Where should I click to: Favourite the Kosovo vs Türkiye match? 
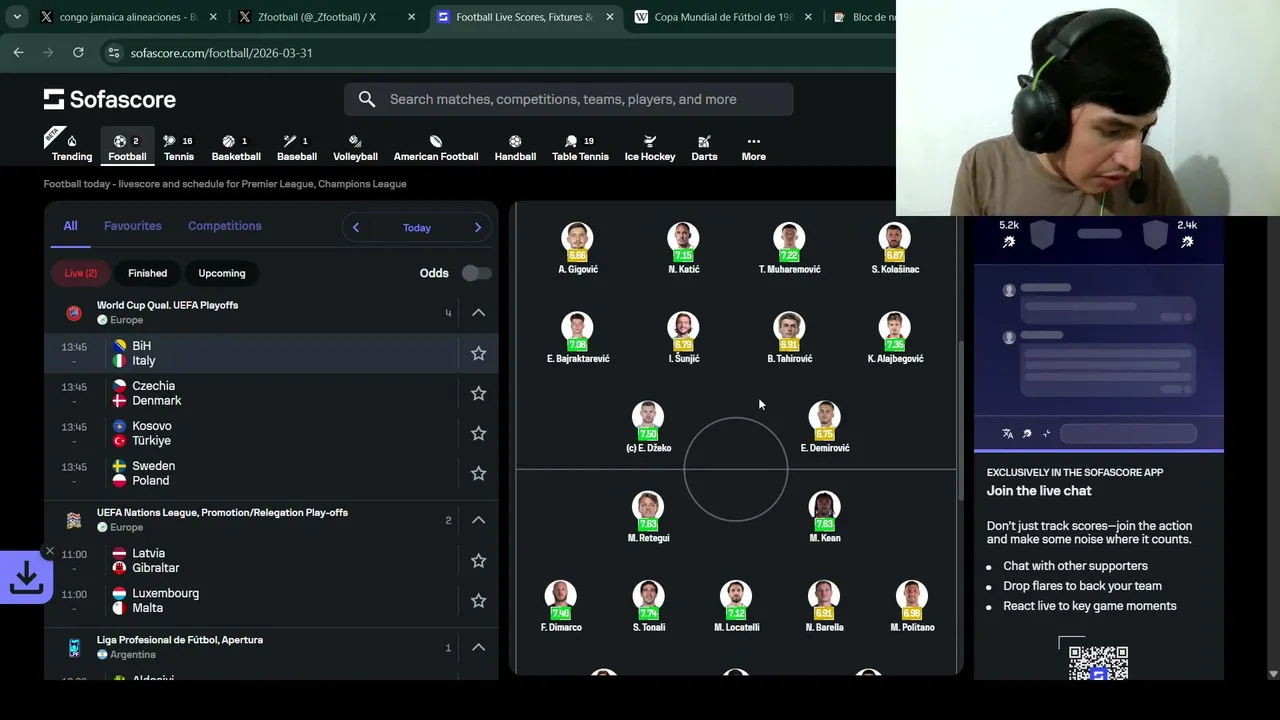coord(478,433)
